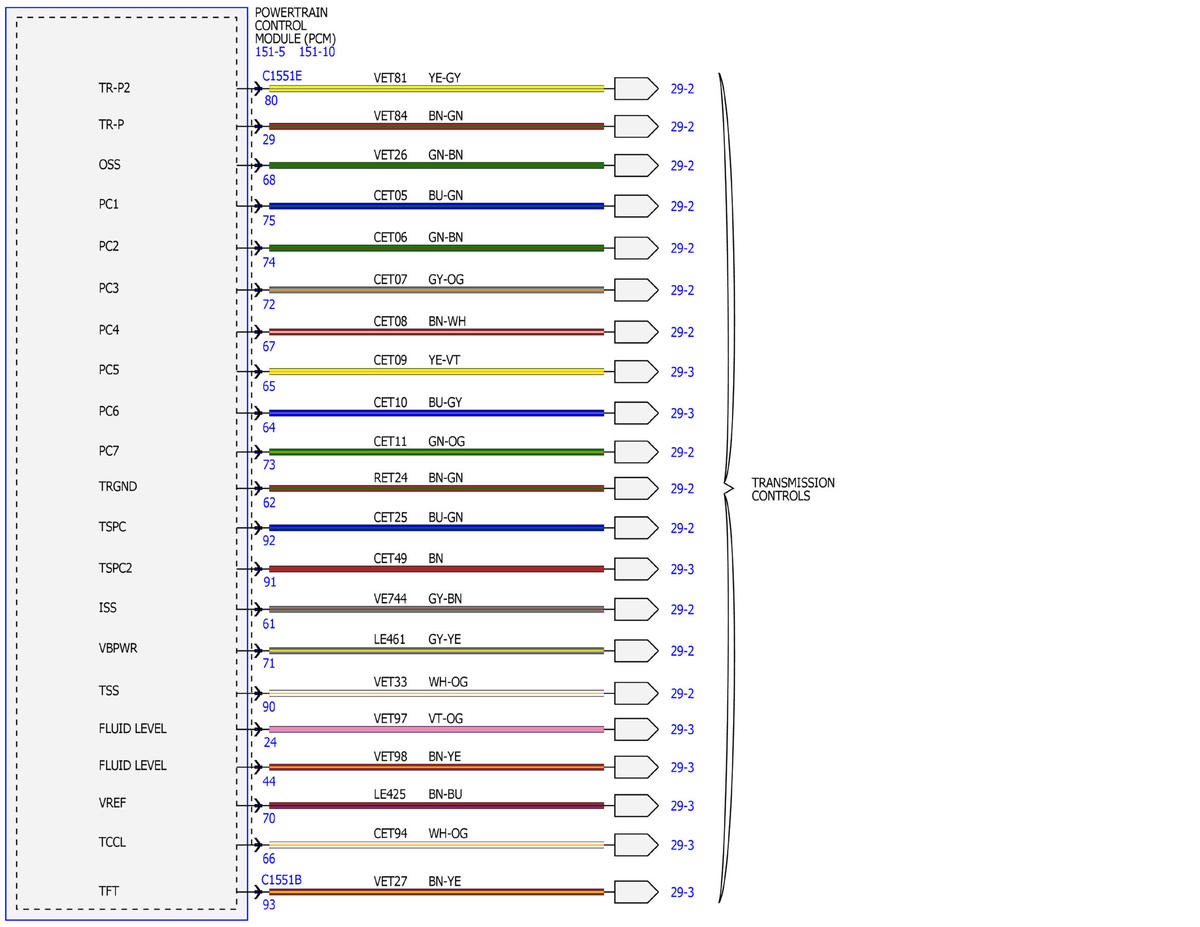Select the off-page arrow for VET84 wire
The width and height of the screenshot is (1200, 927).
[636, 127]
